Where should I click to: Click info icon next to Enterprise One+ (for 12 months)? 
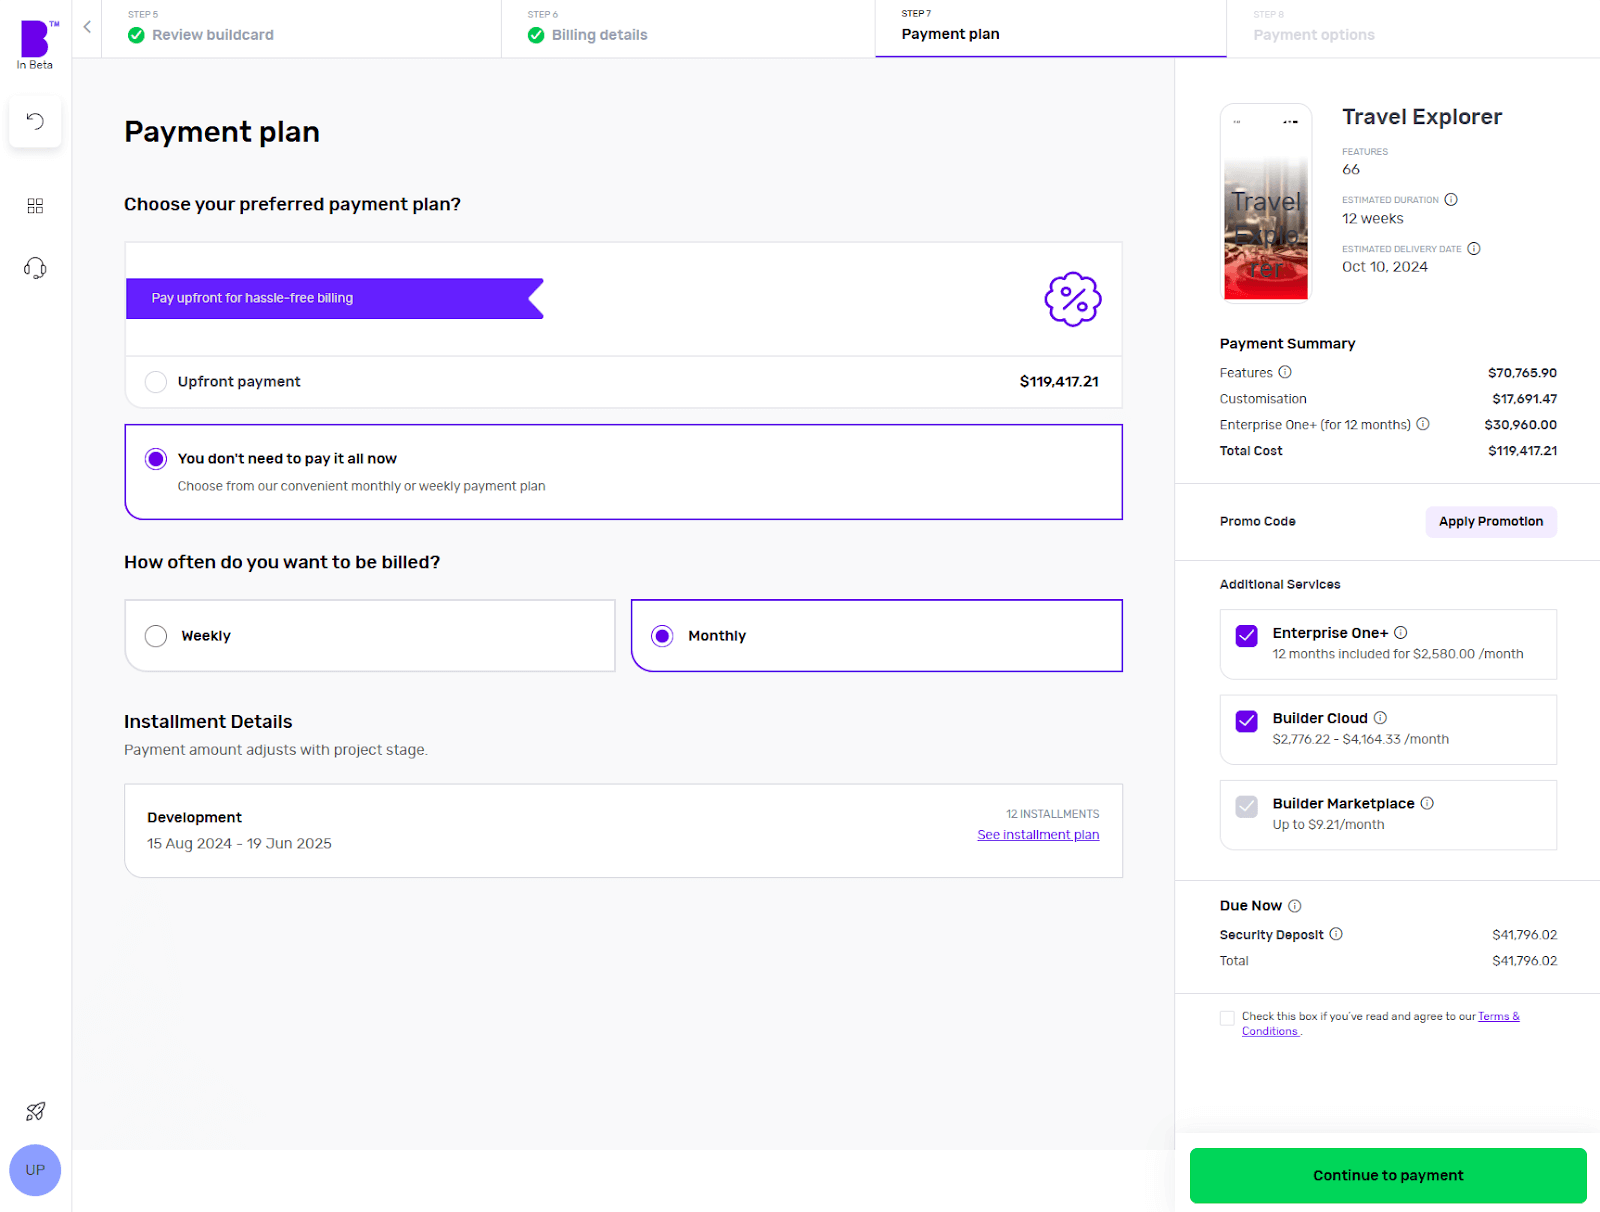[x=1423, y=424]
